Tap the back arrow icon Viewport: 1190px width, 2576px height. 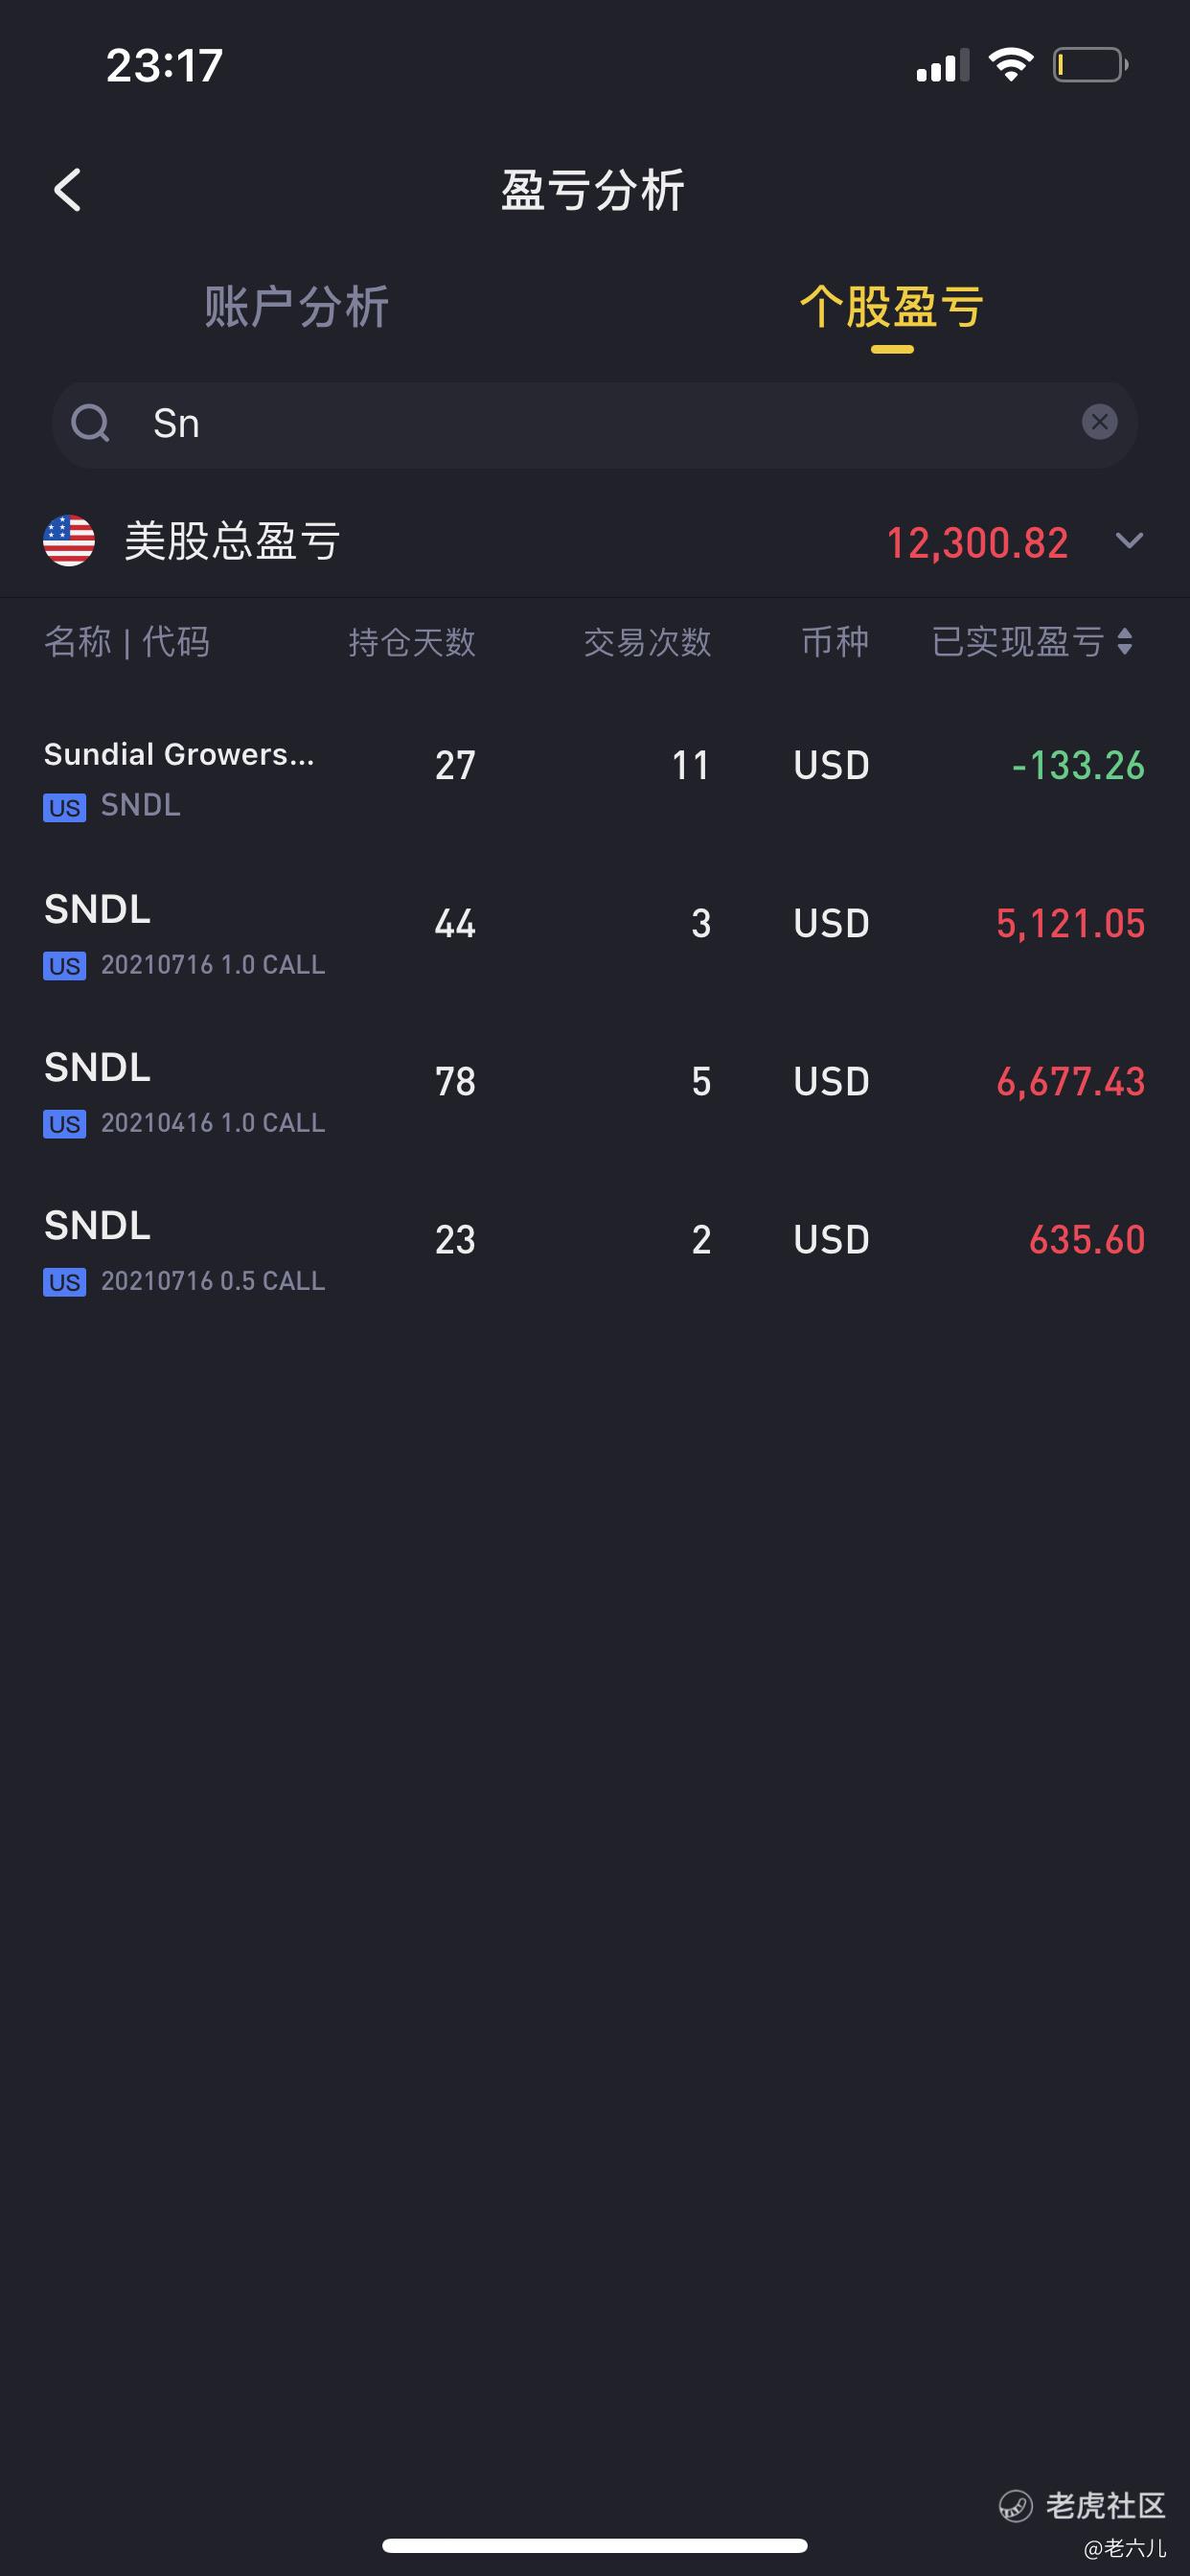[68, 190]
